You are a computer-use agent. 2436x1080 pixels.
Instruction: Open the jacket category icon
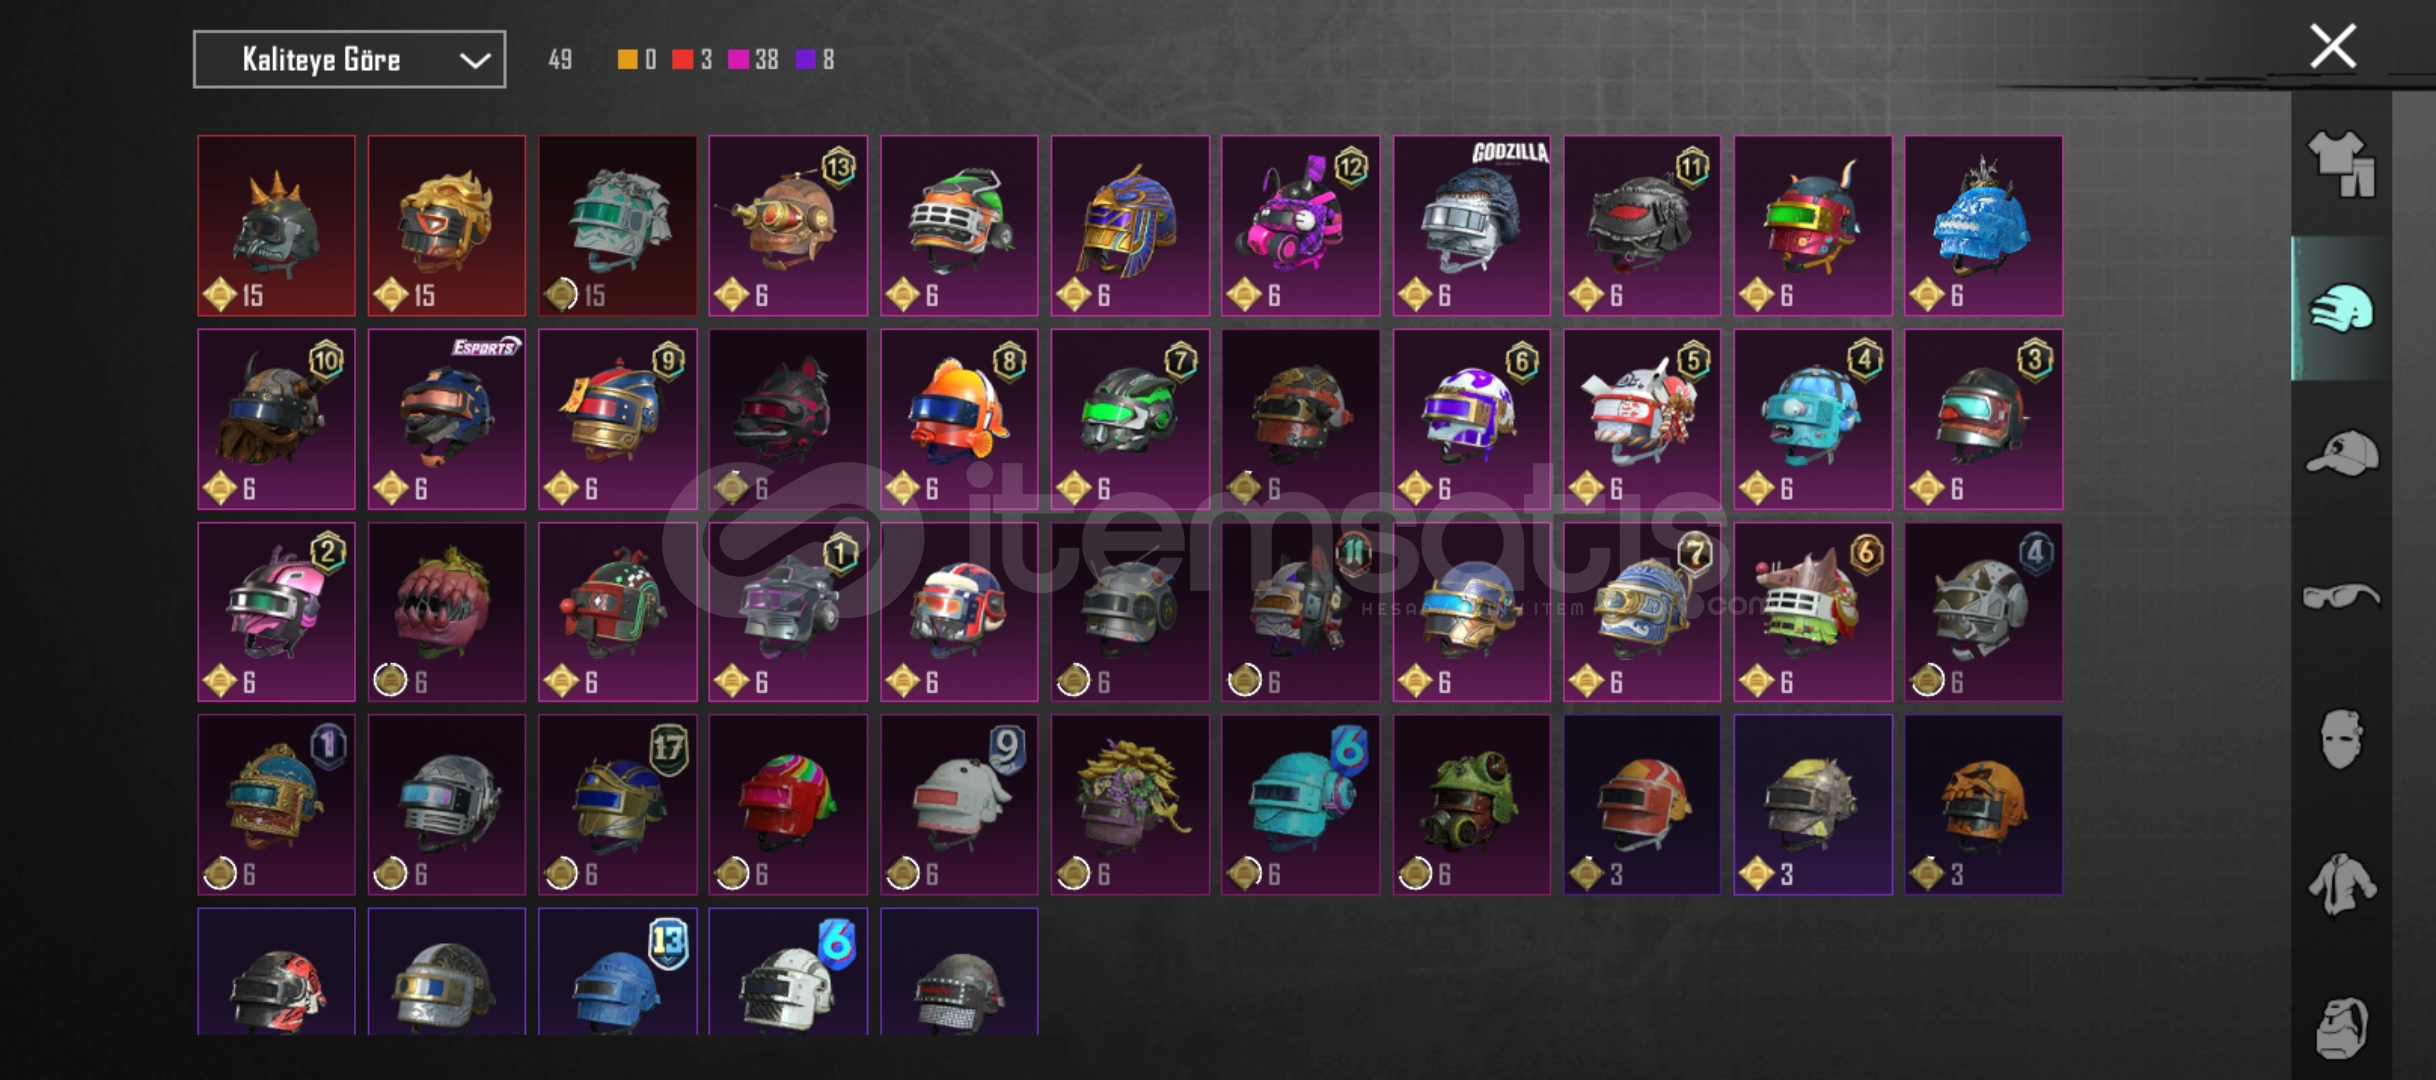[2341, 884]
